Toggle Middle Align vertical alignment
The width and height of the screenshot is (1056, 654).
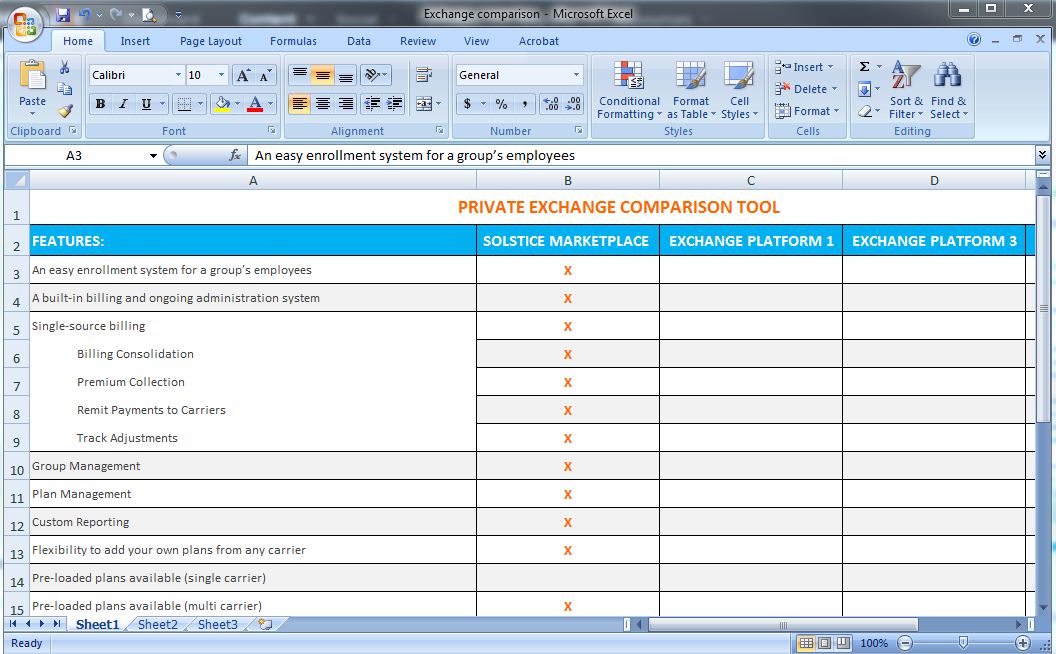pos(323,75)
